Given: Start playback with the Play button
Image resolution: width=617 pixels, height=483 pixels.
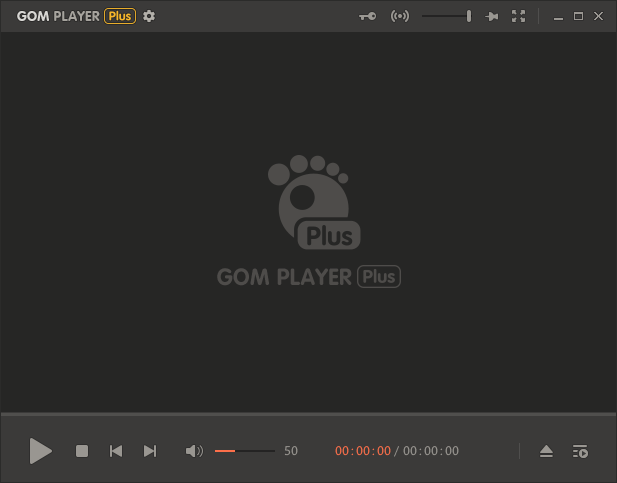Looking at the screenshot, I should click(x=40, y=451).
